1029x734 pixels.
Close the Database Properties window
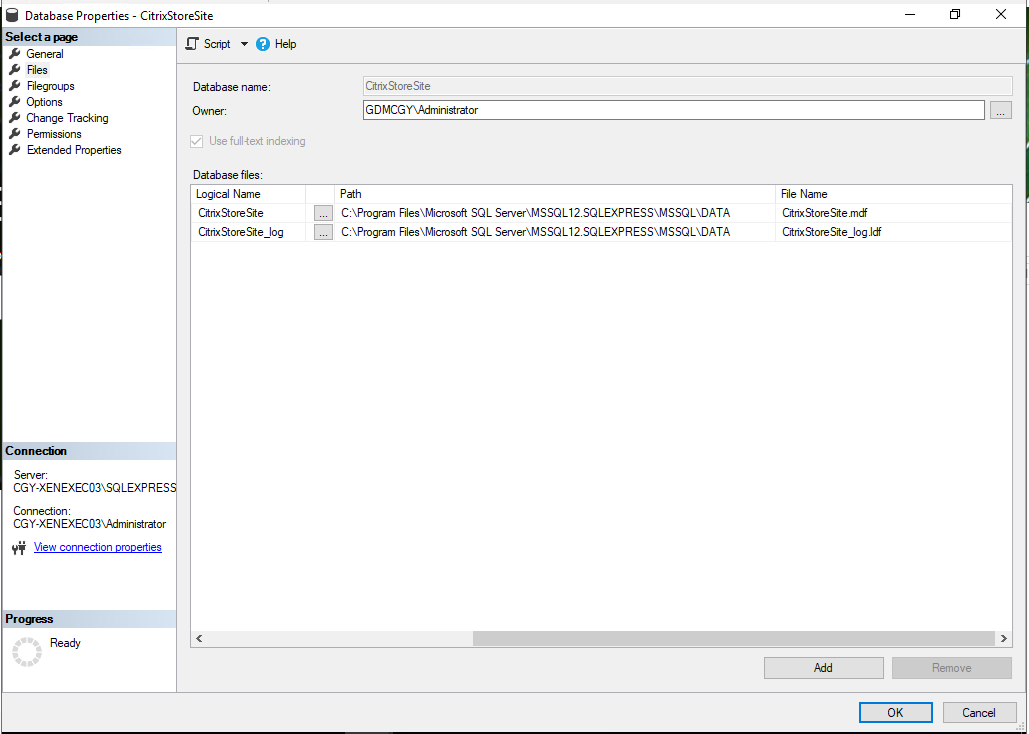click(x=1001, y=14)
